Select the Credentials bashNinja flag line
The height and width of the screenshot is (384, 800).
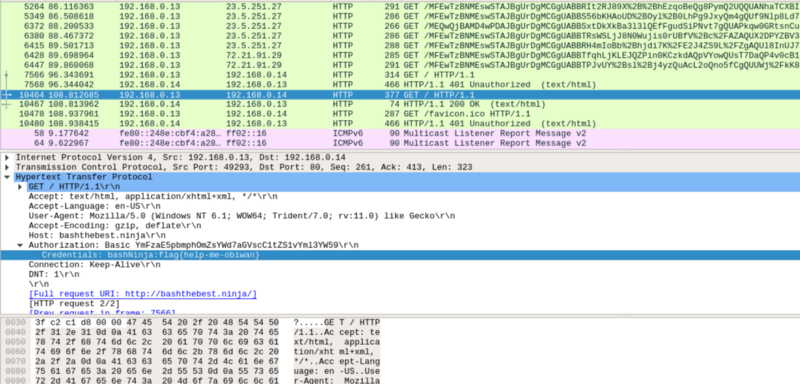(x=400, y=255)
